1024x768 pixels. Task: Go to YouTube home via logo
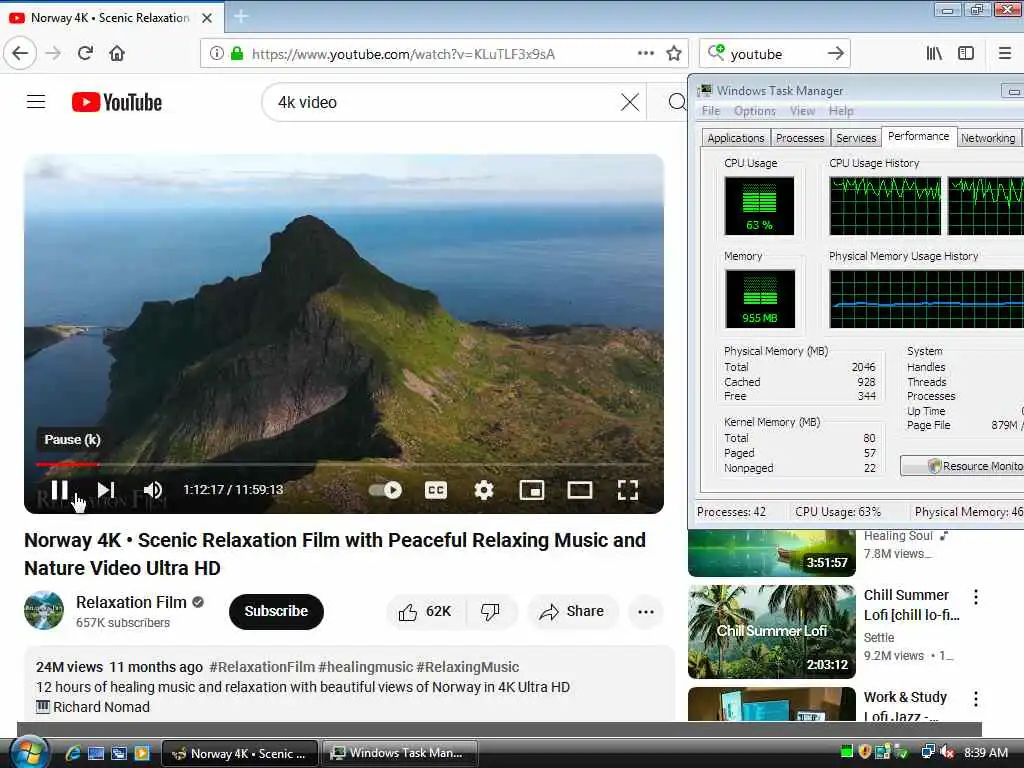(x=117, y=102)
